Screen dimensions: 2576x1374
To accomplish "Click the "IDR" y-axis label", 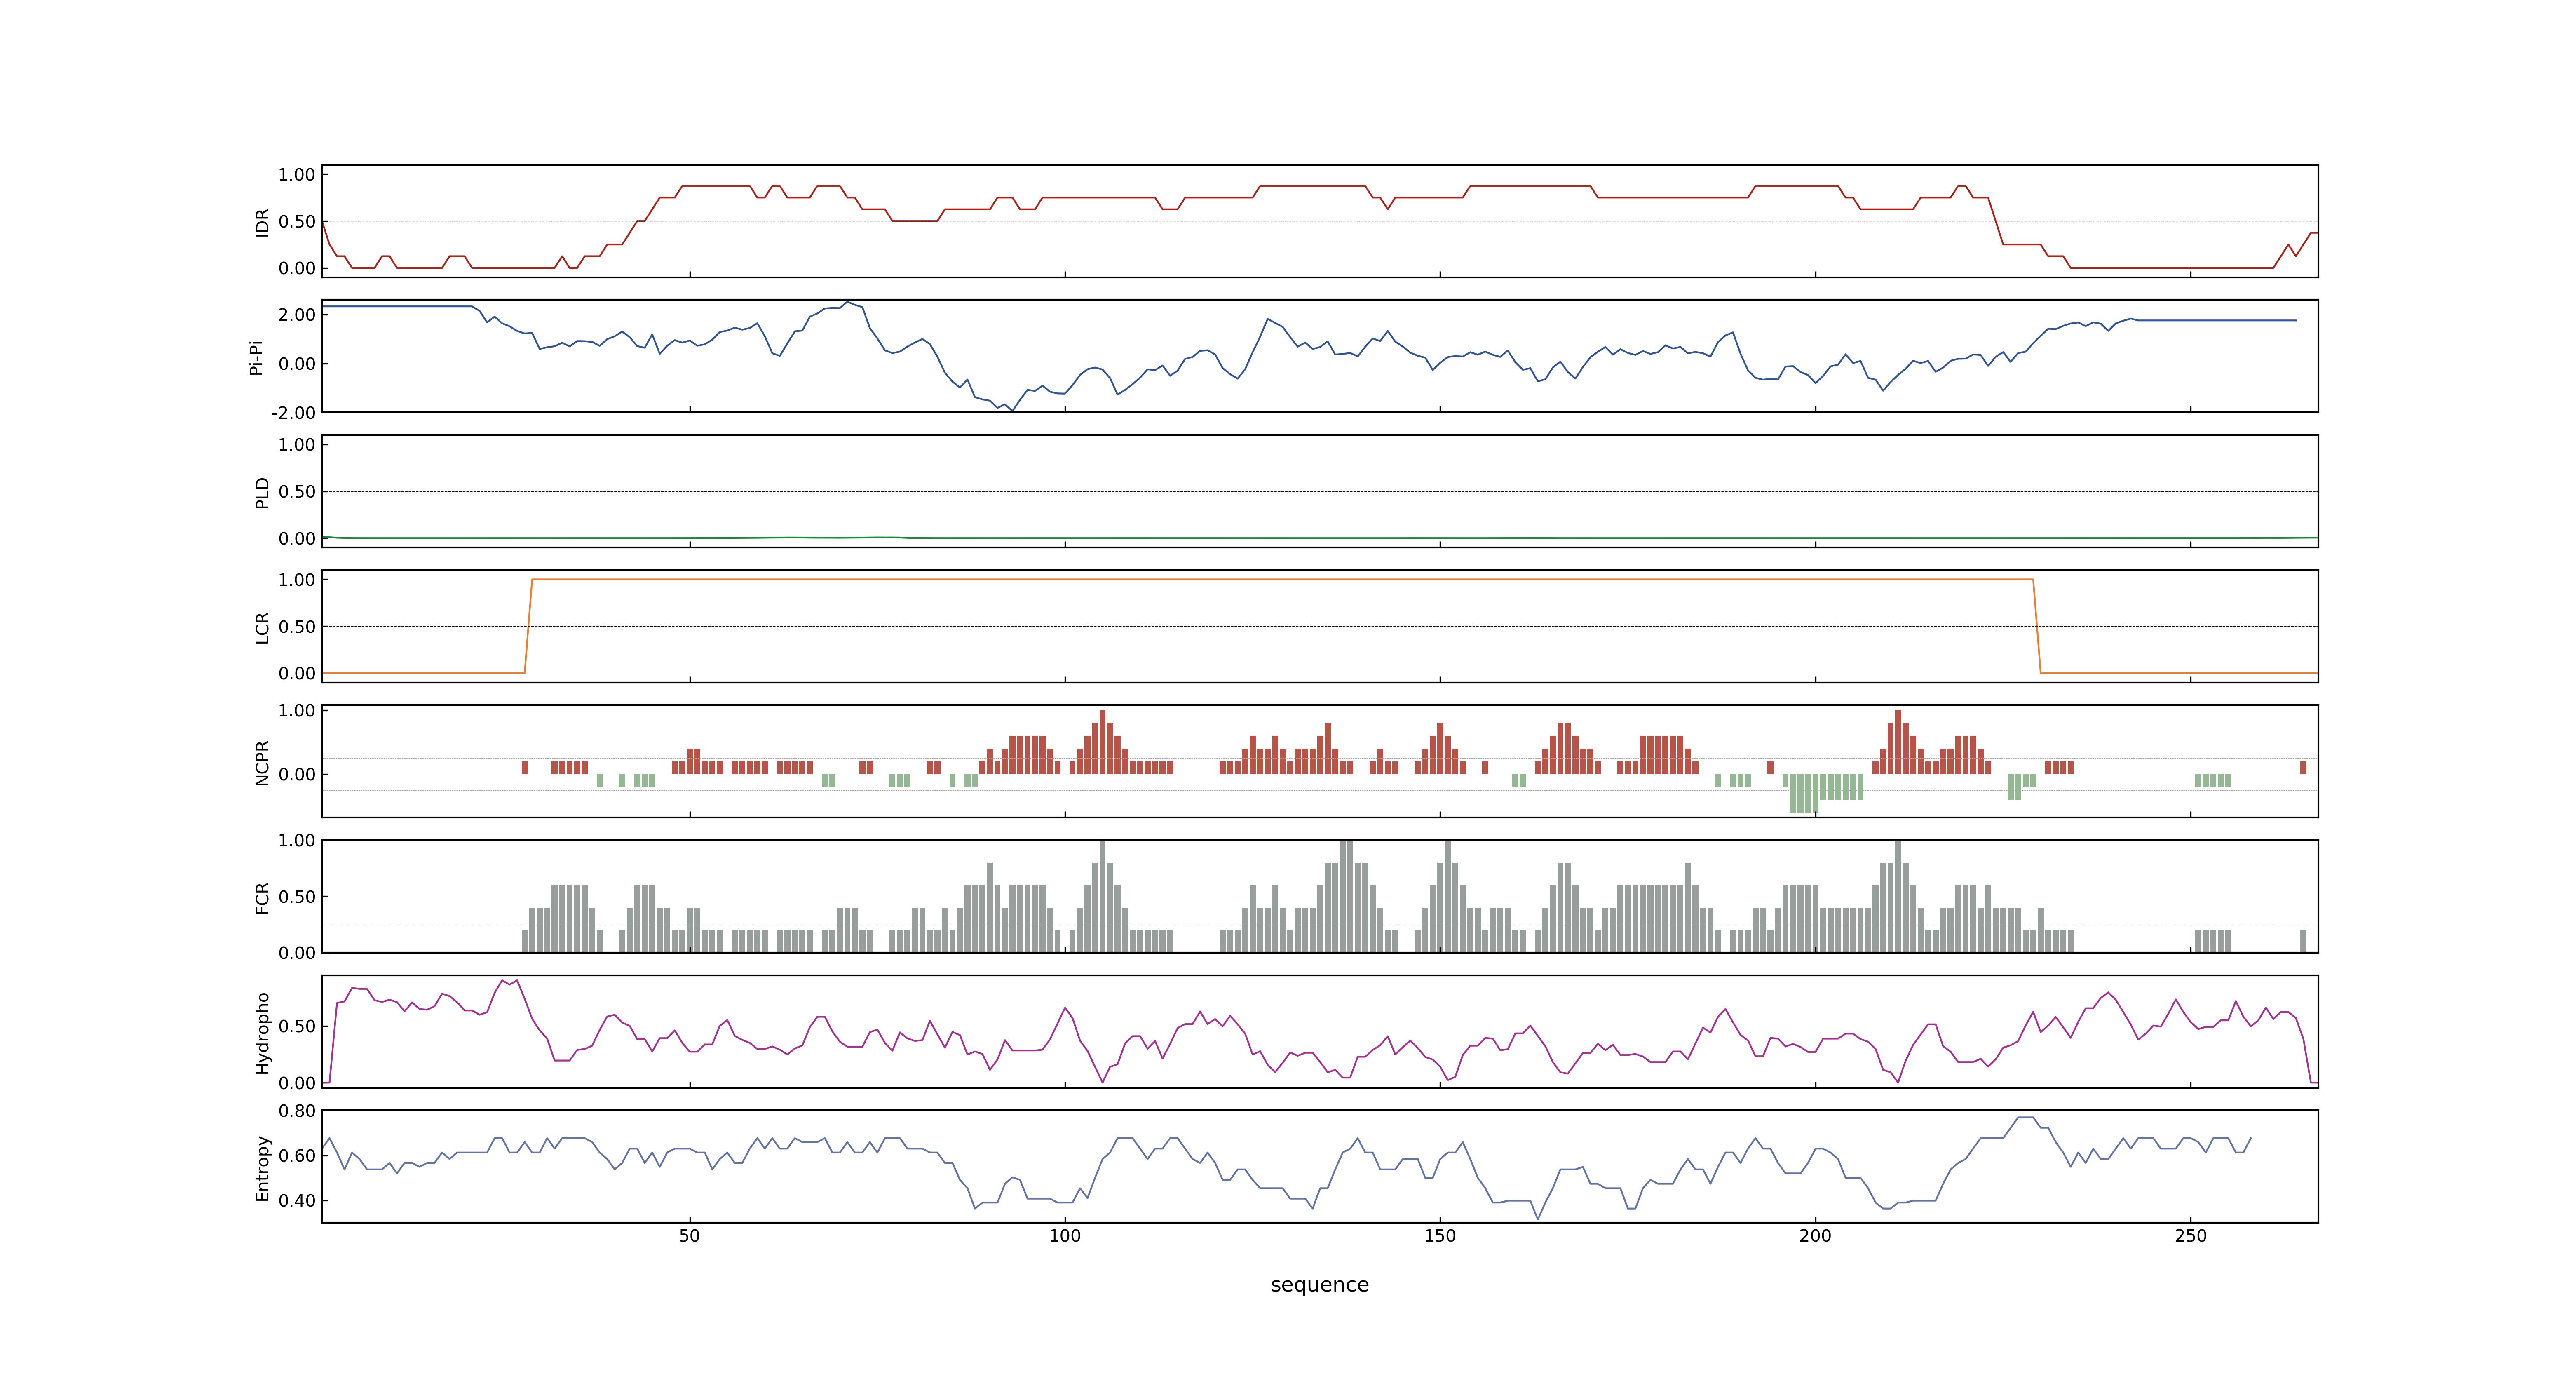I will [262, 222].
